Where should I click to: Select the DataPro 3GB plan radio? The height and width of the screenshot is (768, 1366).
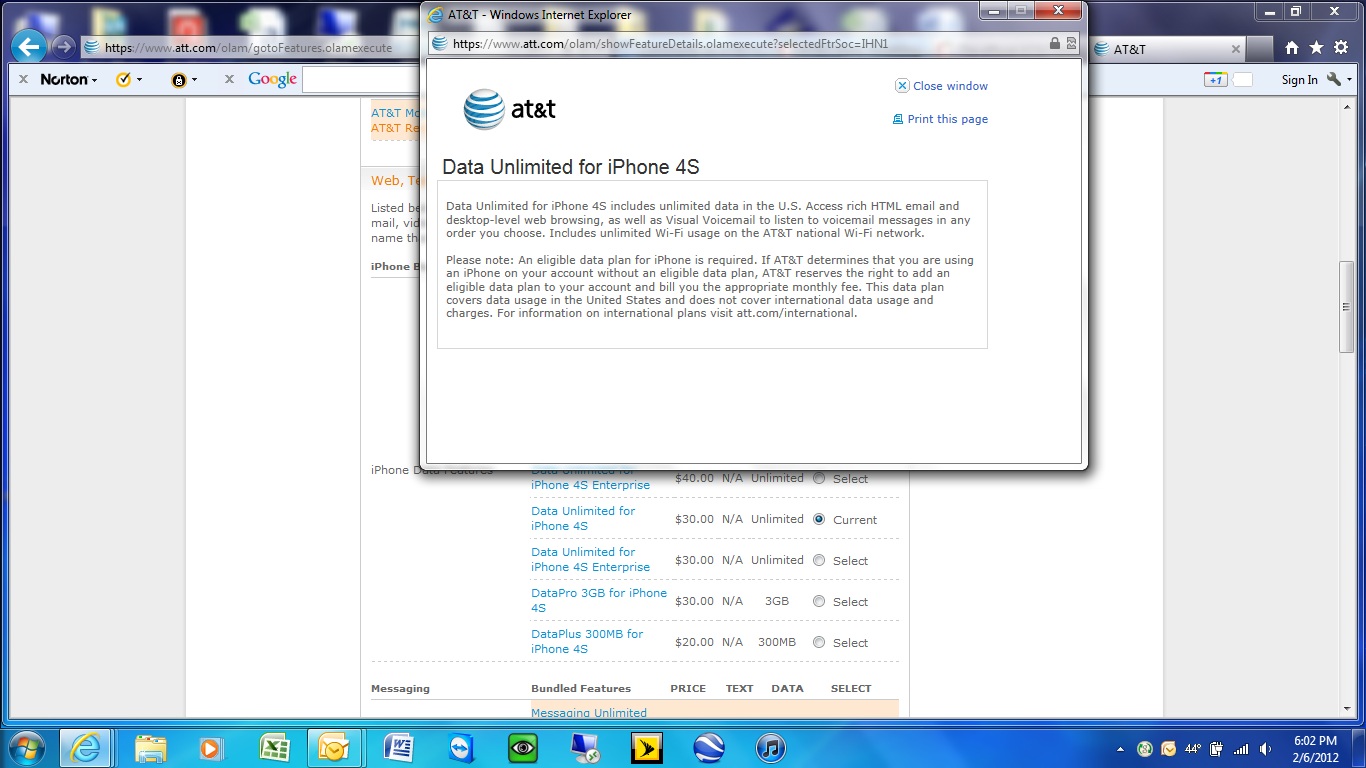[x=819, y=601]
